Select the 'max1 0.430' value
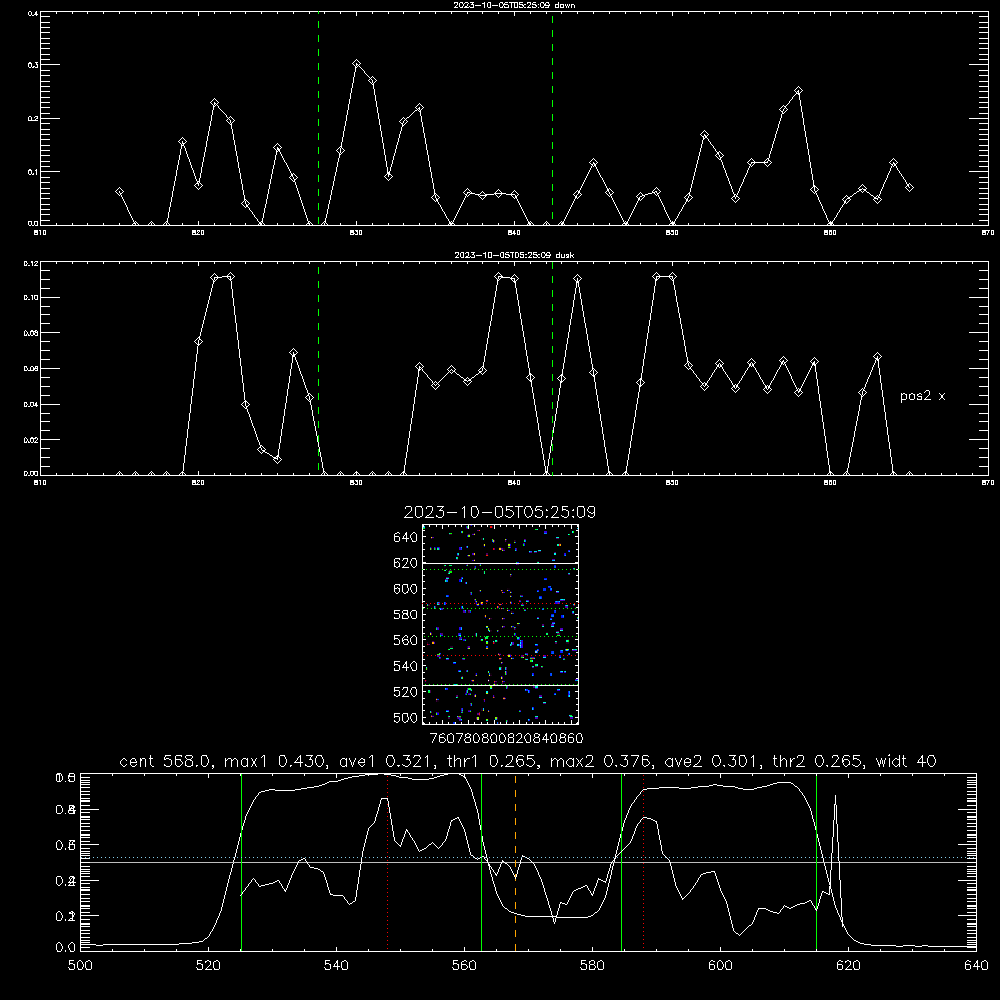The image size is (1000, 1000). pos(276,761)
